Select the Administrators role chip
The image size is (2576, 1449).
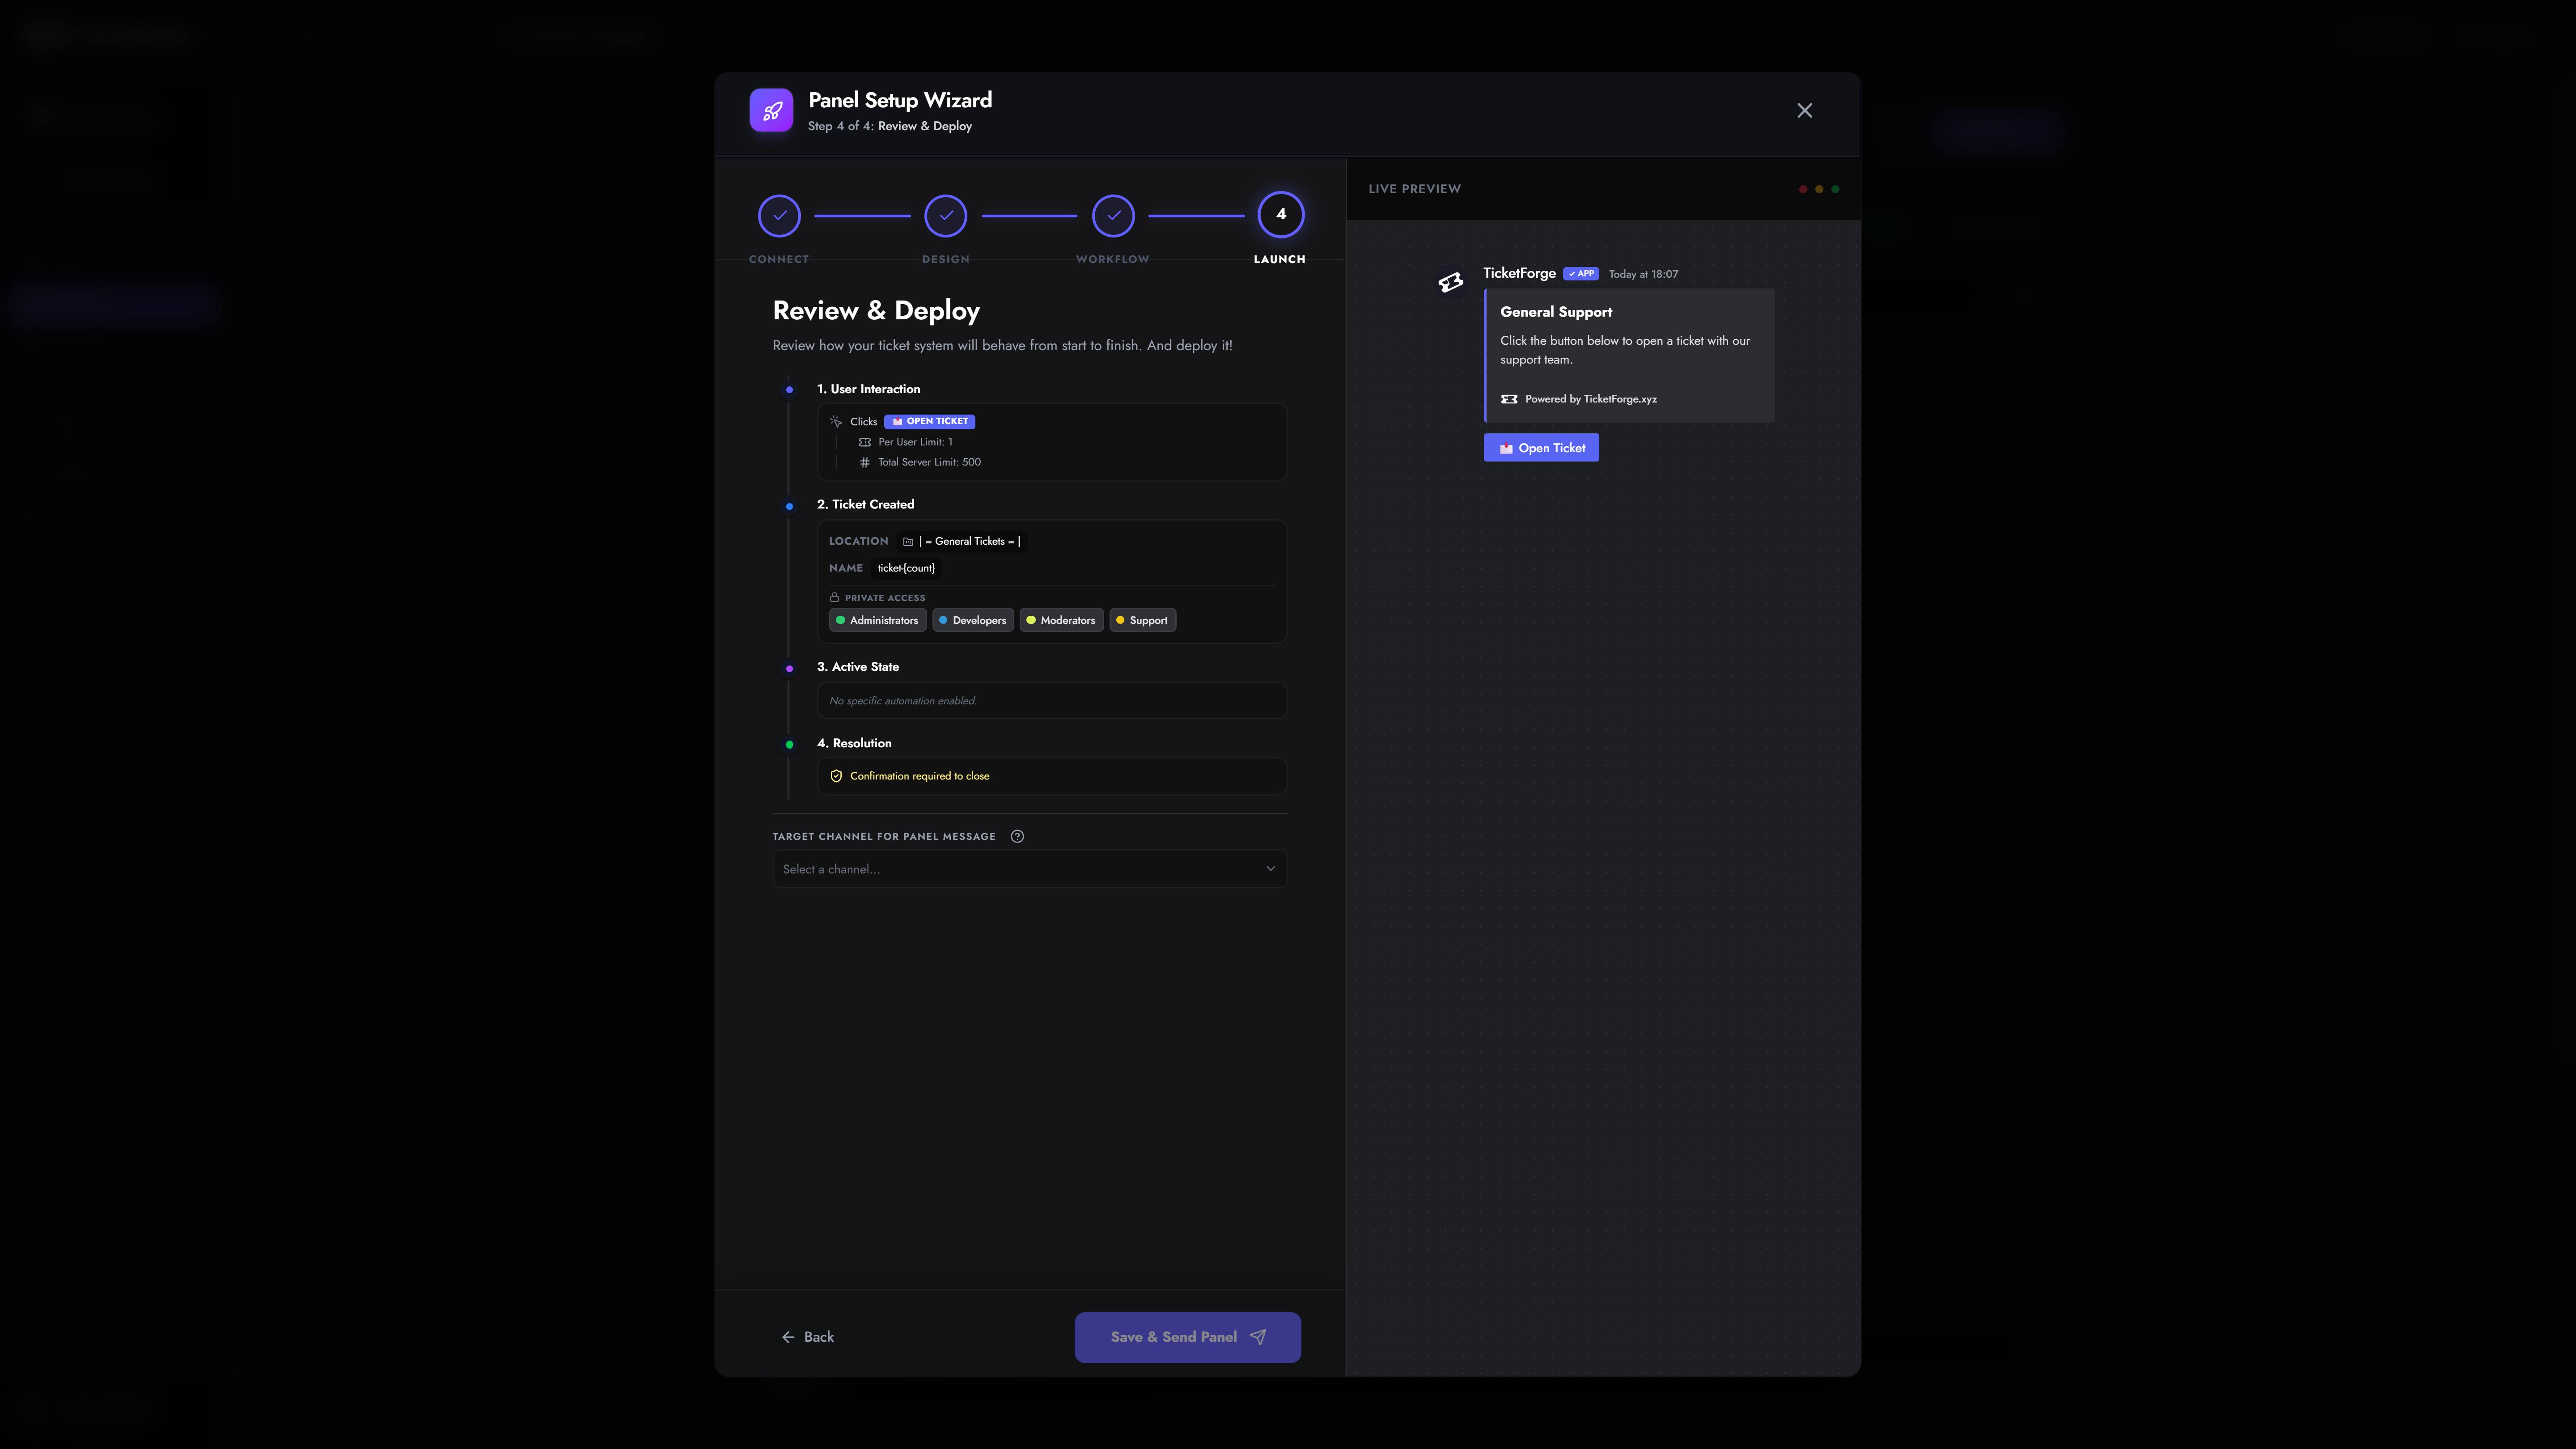[x=877, y=620]
